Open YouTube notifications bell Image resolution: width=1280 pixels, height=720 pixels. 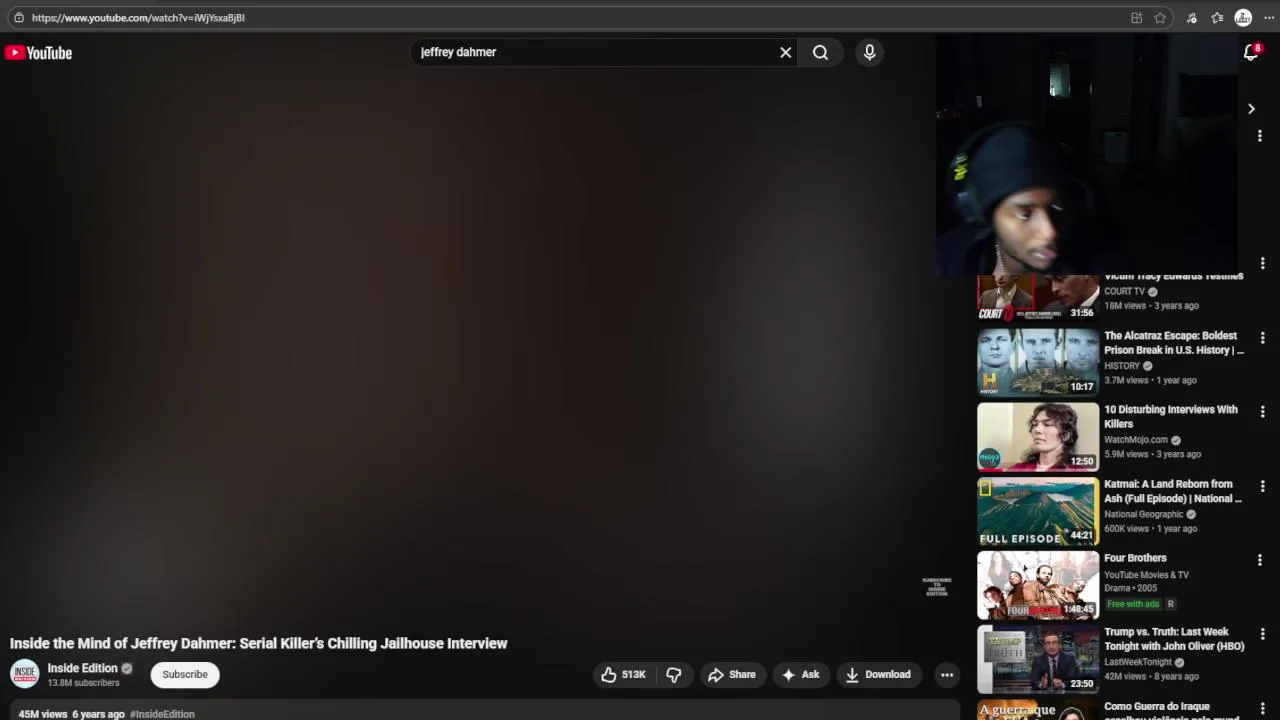(x=1250, y=53)
